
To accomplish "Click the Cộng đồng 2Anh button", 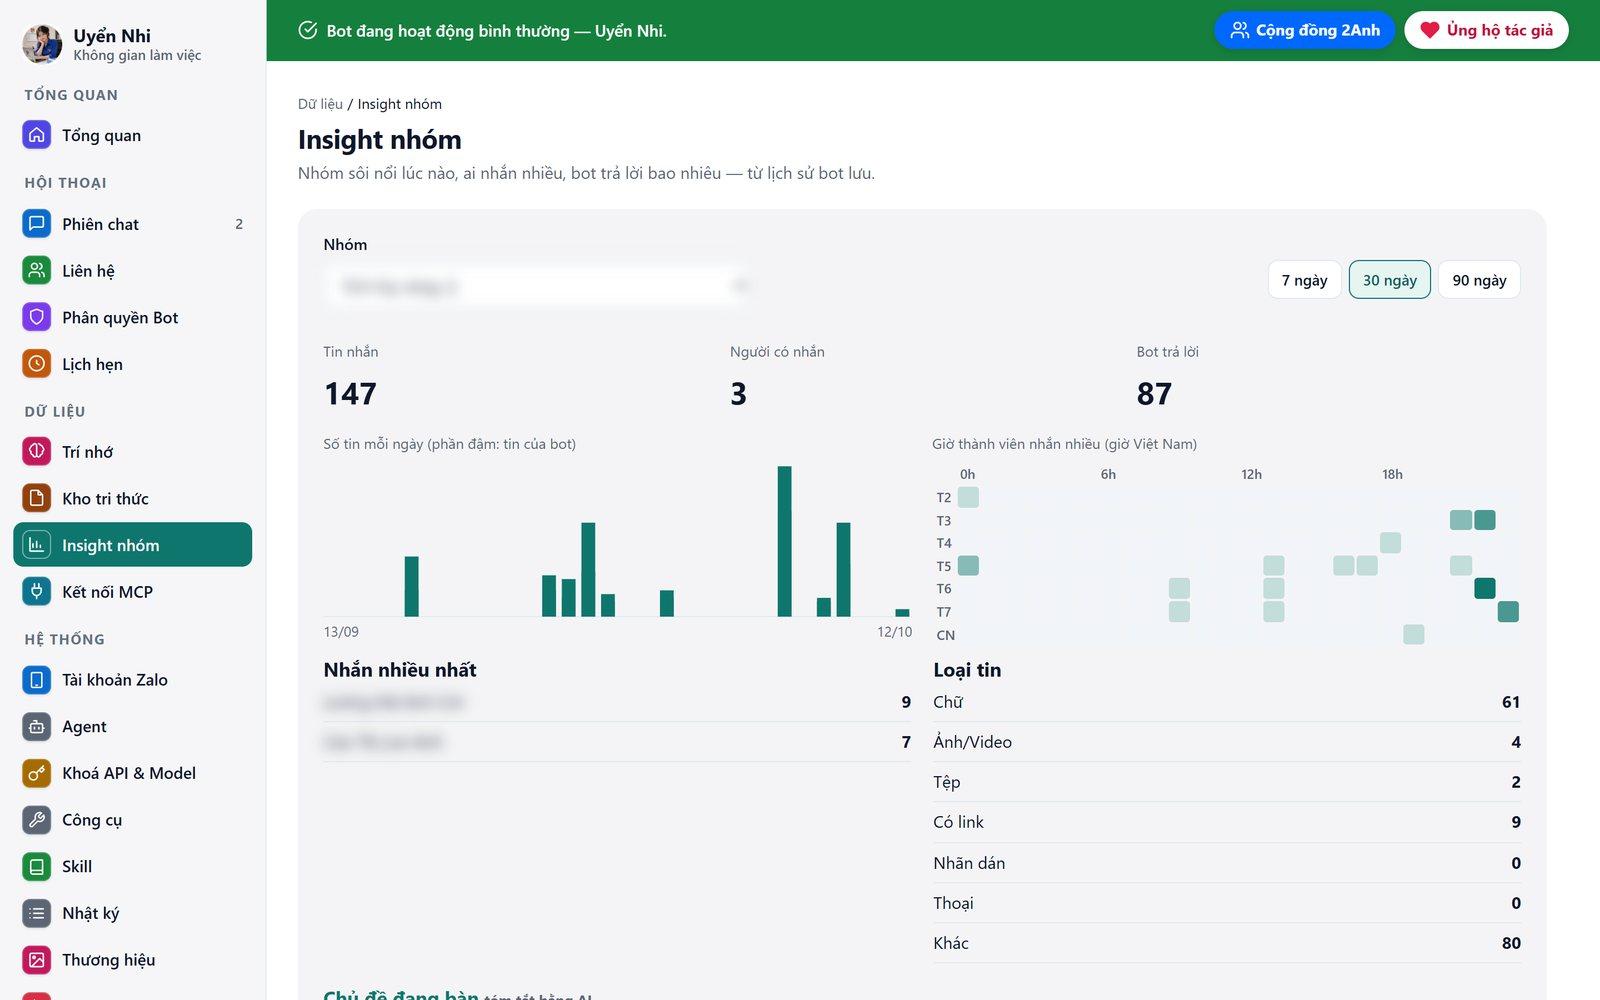I will [x=1305, y=30].
